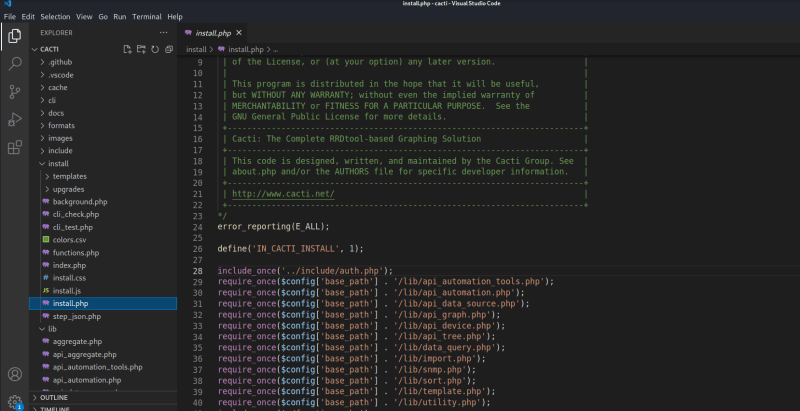Open the Search view in activity bar
Viewport: 800px width, 411px height.
(15, 64)
